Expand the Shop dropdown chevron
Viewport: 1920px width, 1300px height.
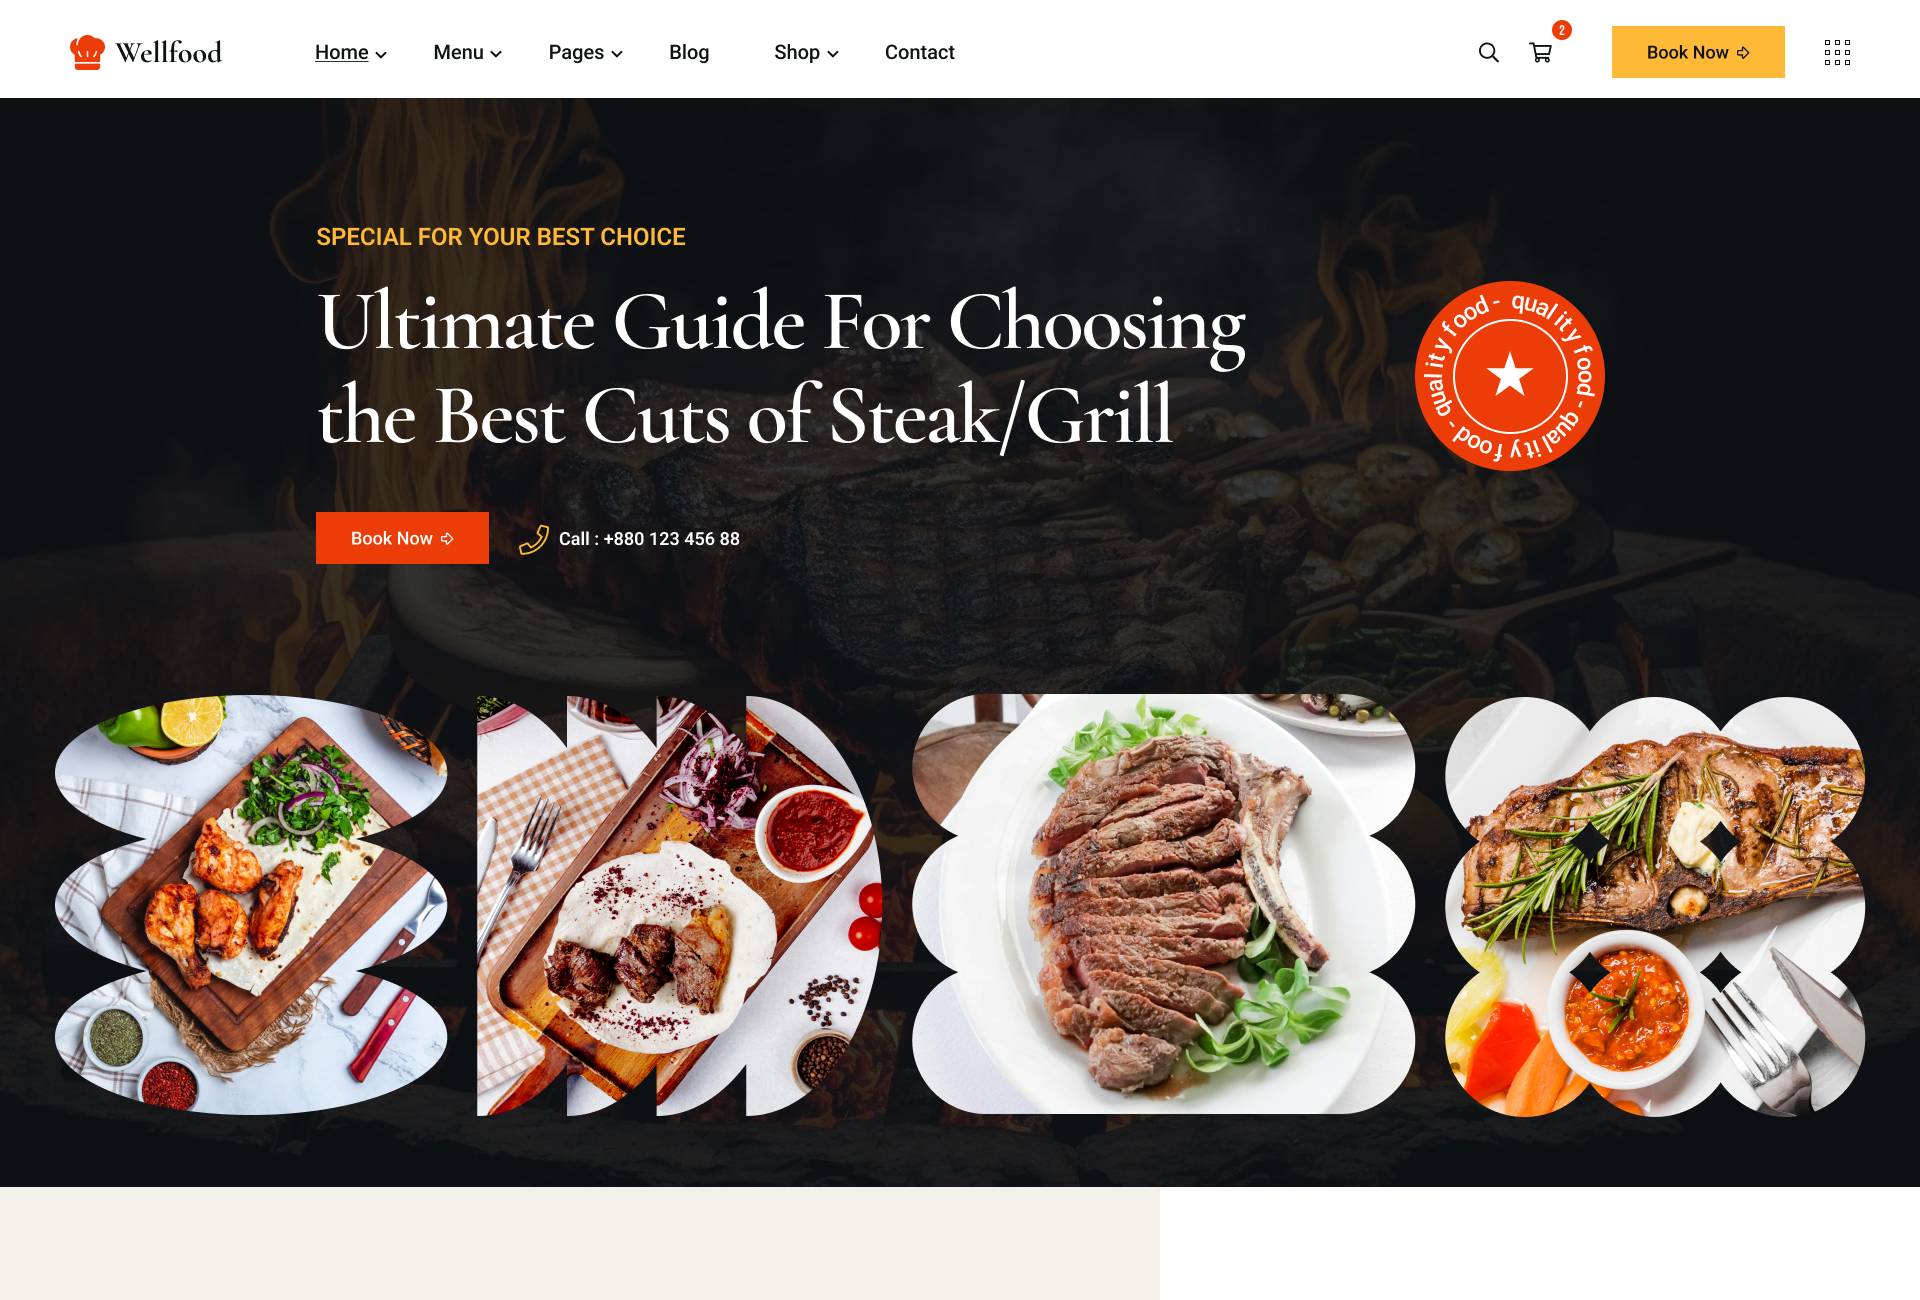[833, 55]
